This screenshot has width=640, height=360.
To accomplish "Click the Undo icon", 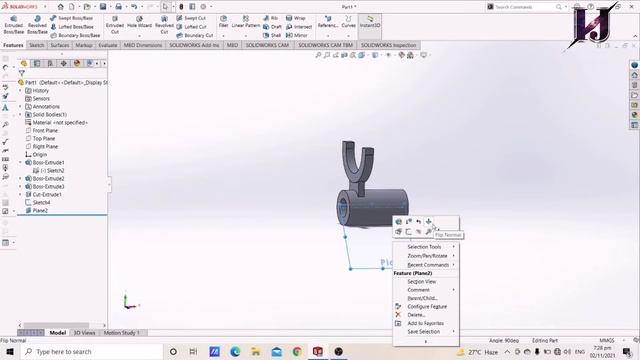I will (x=134, y=7).
